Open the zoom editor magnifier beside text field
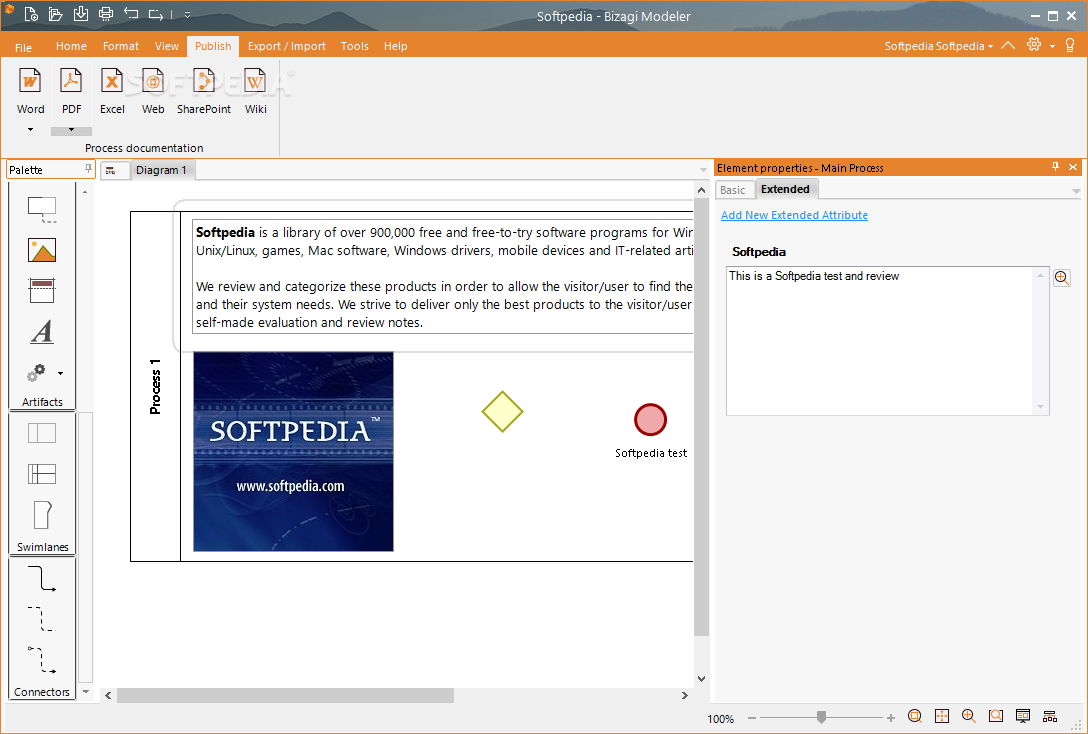The width and height of the screenshot is (1088, 734). click(1061, 278)
